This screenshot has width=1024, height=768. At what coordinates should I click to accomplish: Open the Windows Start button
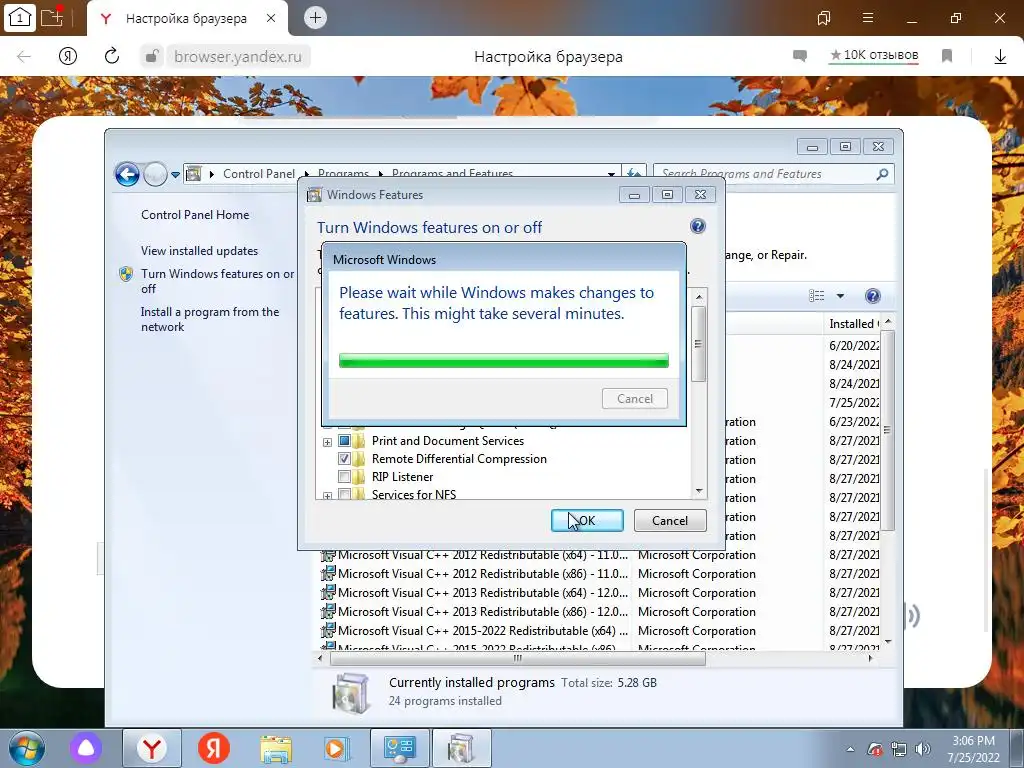tap(27, 748)
